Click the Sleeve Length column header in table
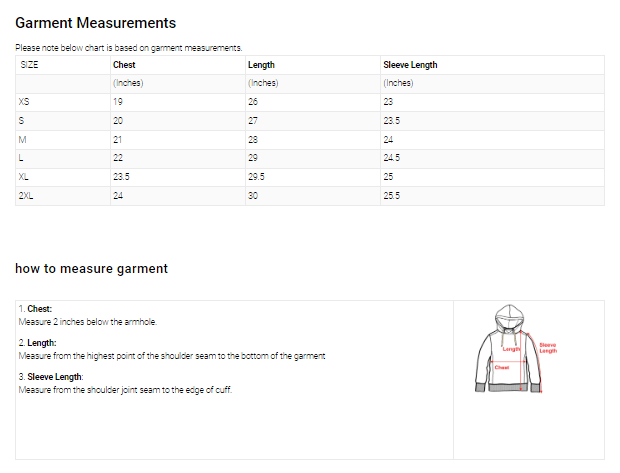 (410, 65)
